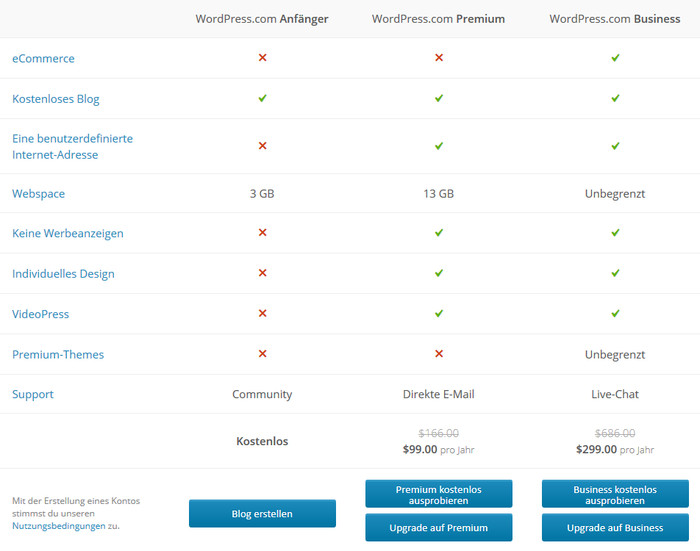Click the VideoPress red X under Anfänger
The width and height of the screenshot is (700, 551).
[x=262, y=313]
